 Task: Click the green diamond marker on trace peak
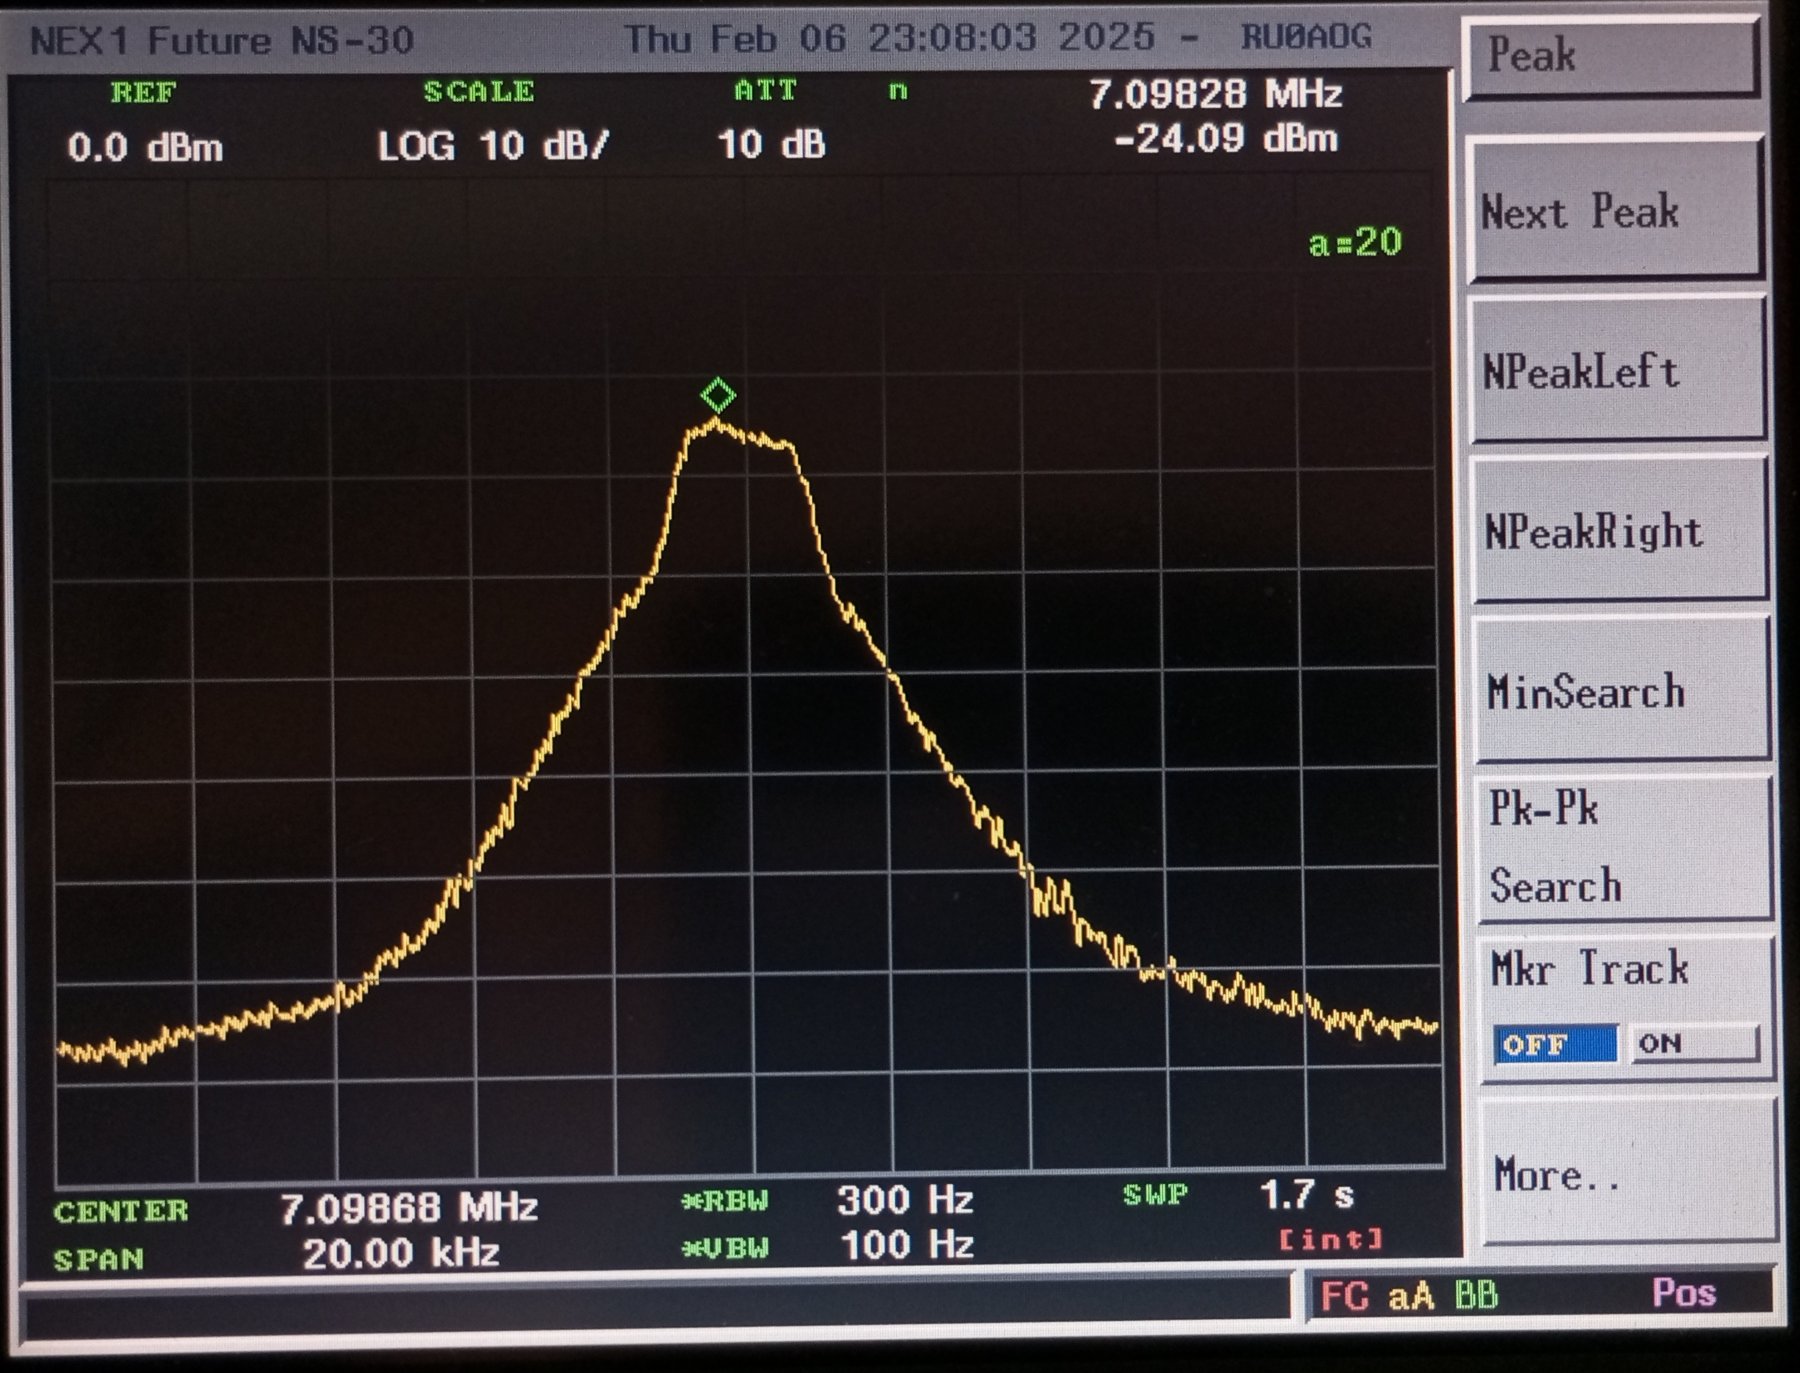(718, 396)
